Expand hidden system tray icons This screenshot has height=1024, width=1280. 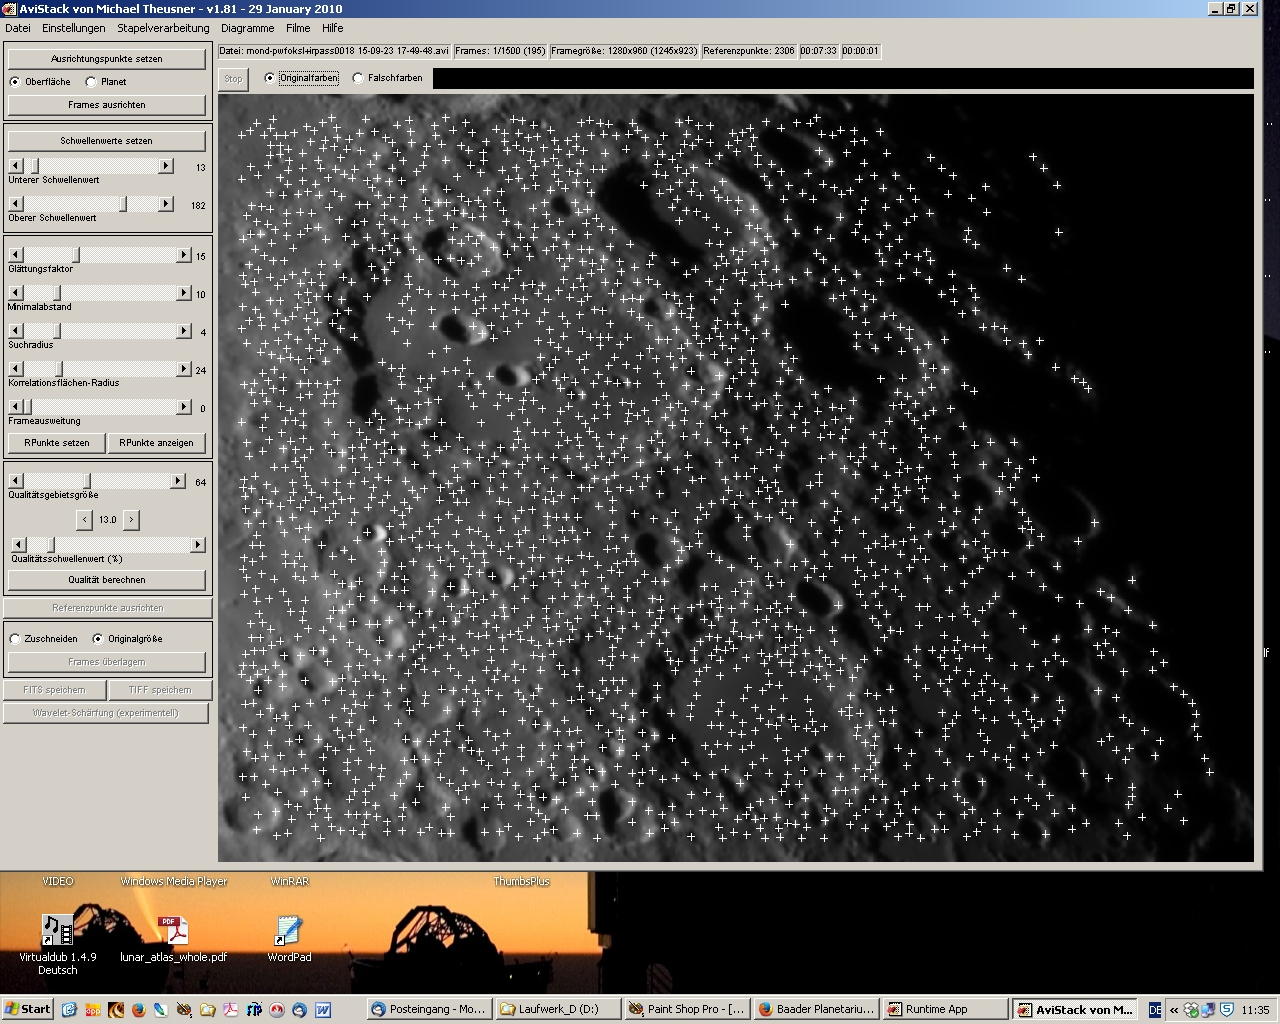tap(1174, 1010)
